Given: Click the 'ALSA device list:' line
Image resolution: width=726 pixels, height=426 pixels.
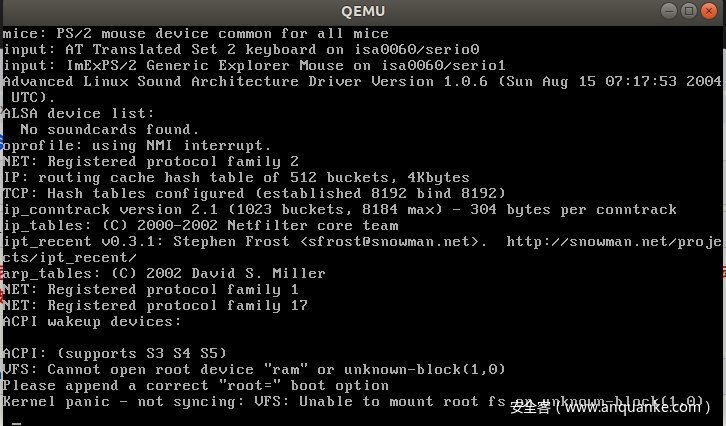Looking at the screenshot, I should 79,114.
